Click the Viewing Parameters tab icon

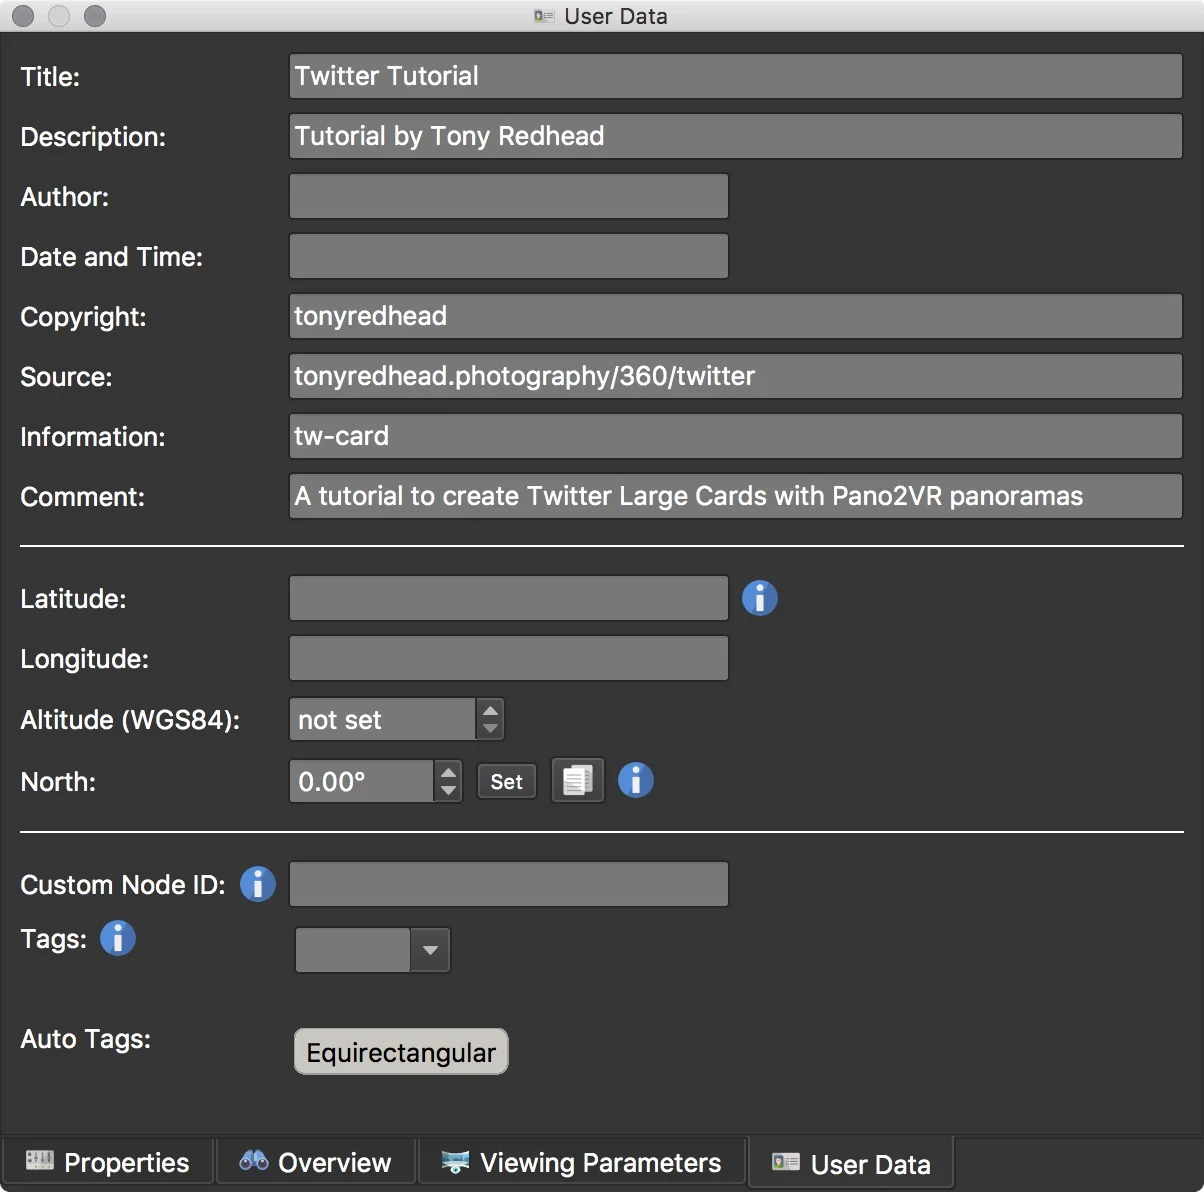click(x=455, y=1162)
